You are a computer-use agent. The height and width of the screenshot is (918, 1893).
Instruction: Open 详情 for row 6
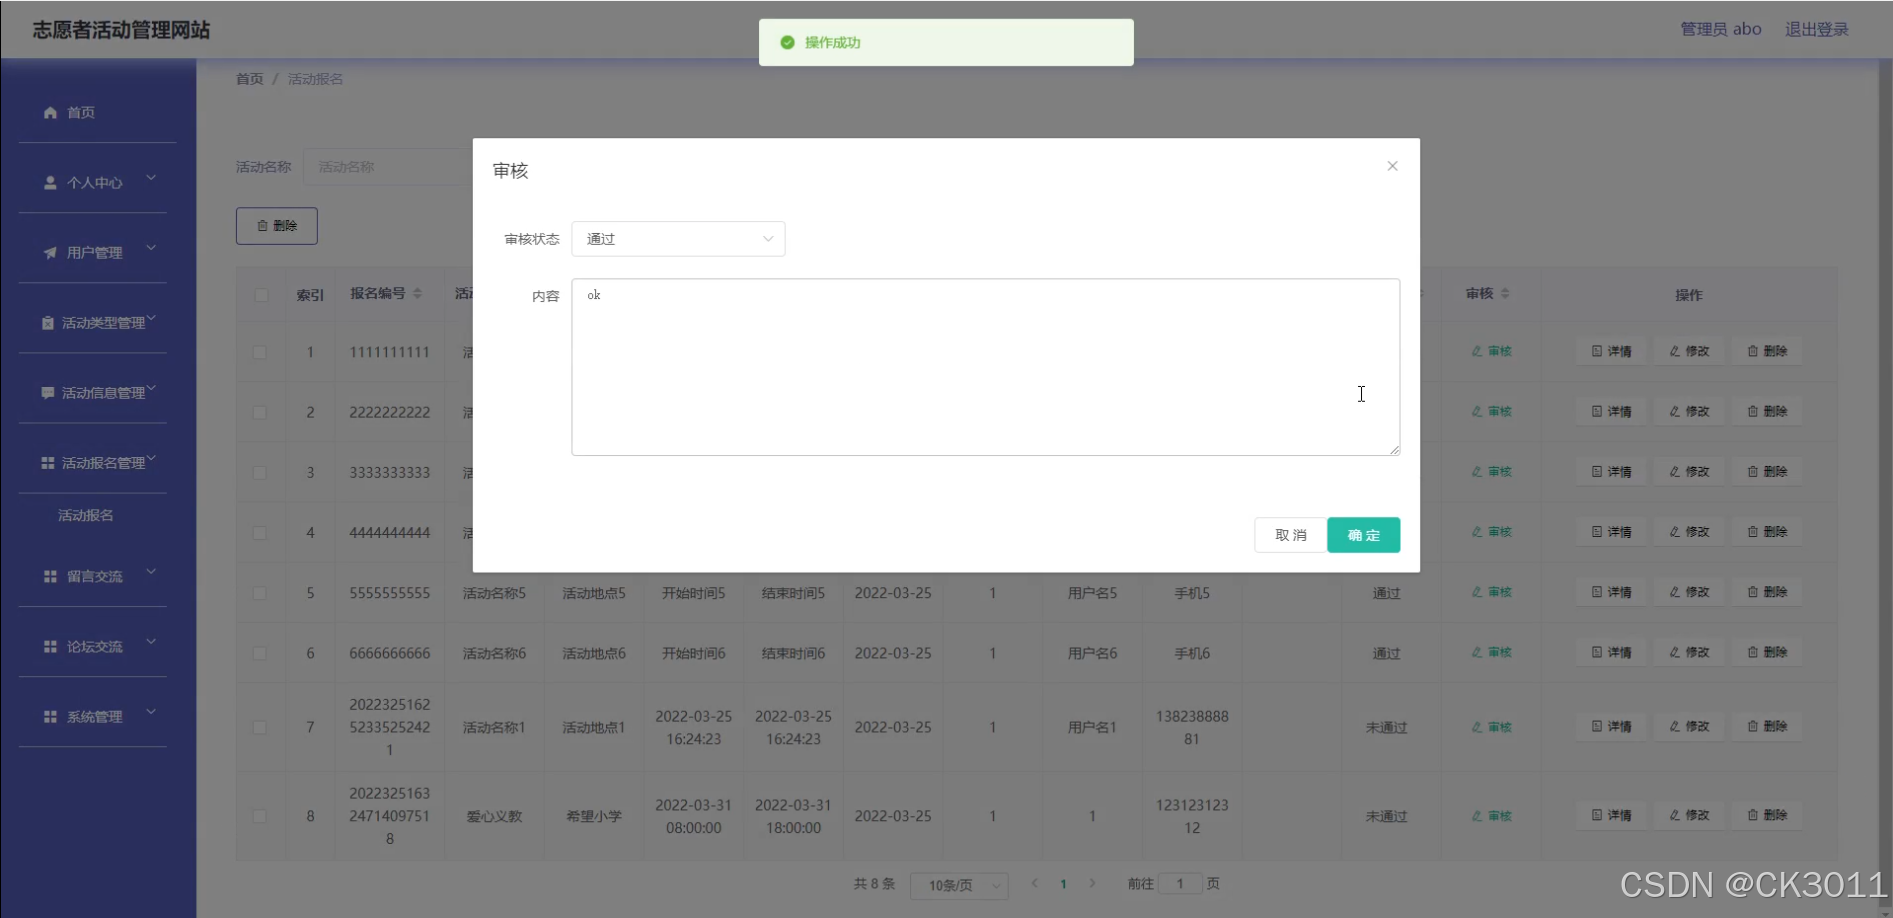[1611, 653]
